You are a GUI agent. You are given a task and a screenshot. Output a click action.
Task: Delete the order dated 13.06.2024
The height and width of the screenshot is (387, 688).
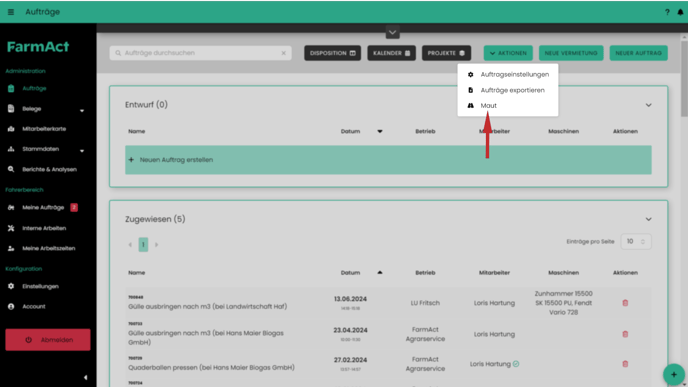pos(625,303)
